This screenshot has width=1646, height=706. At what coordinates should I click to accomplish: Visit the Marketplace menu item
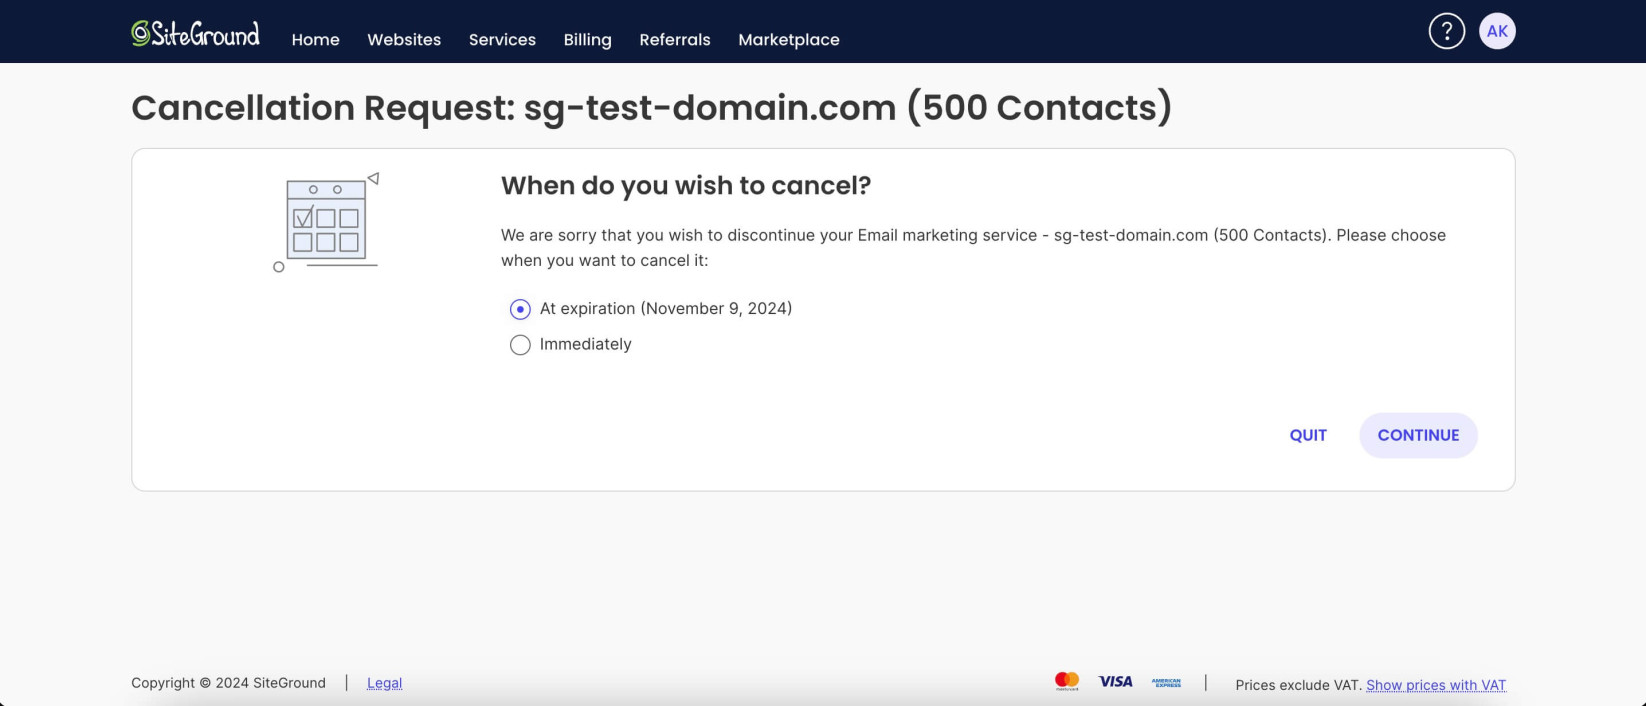click(x=789, y=40)
